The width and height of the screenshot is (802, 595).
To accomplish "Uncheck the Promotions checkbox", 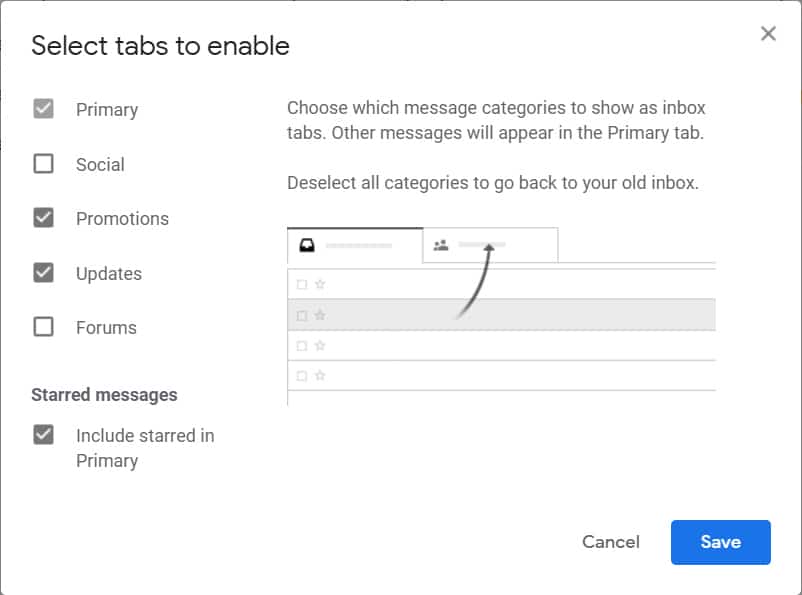I will click(43, 218).
